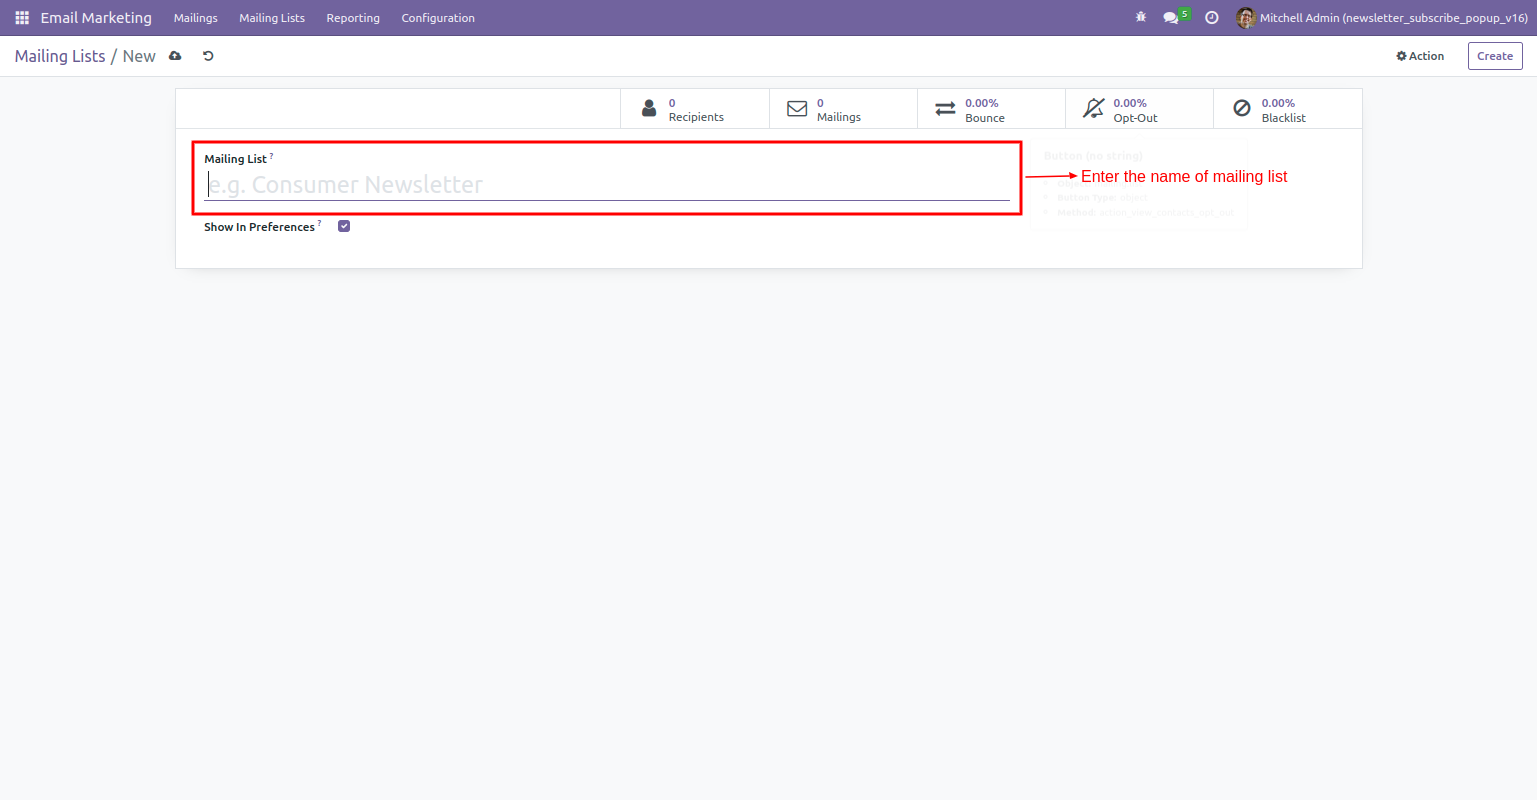Viewport: 1537px width, 800px height.
Task: Click the green message count badge
Action: 1184,14
